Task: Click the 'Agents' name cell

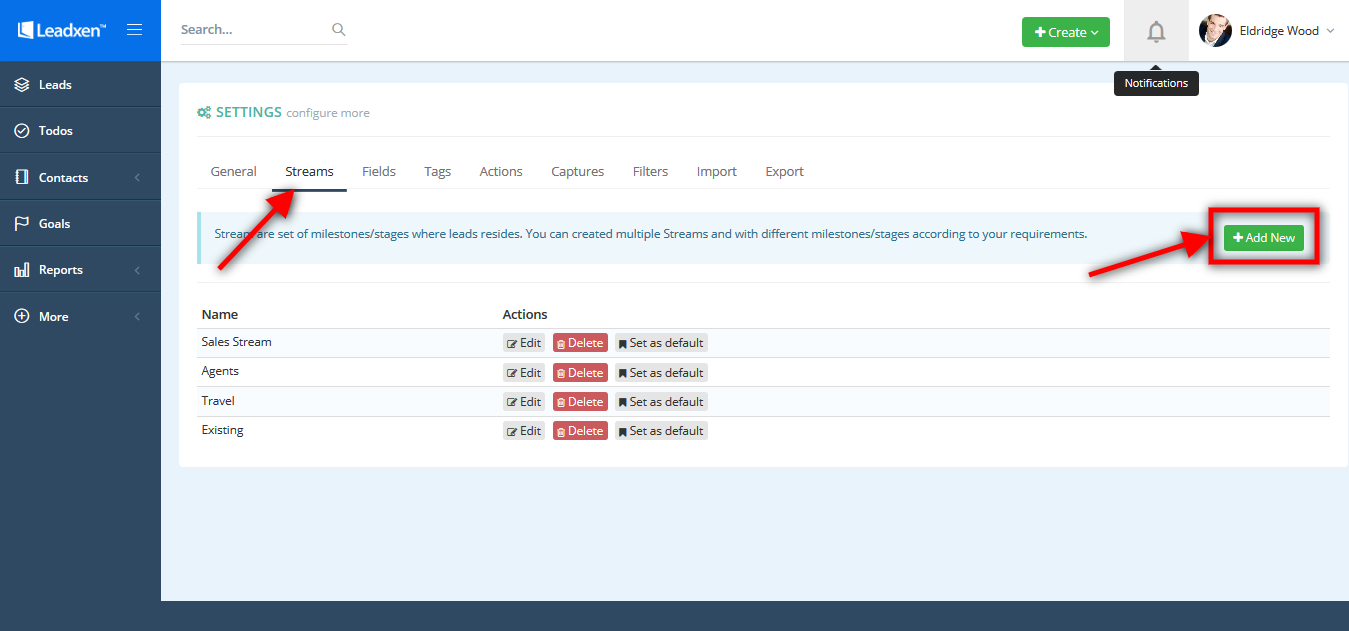Action: [x=220, y=371]
